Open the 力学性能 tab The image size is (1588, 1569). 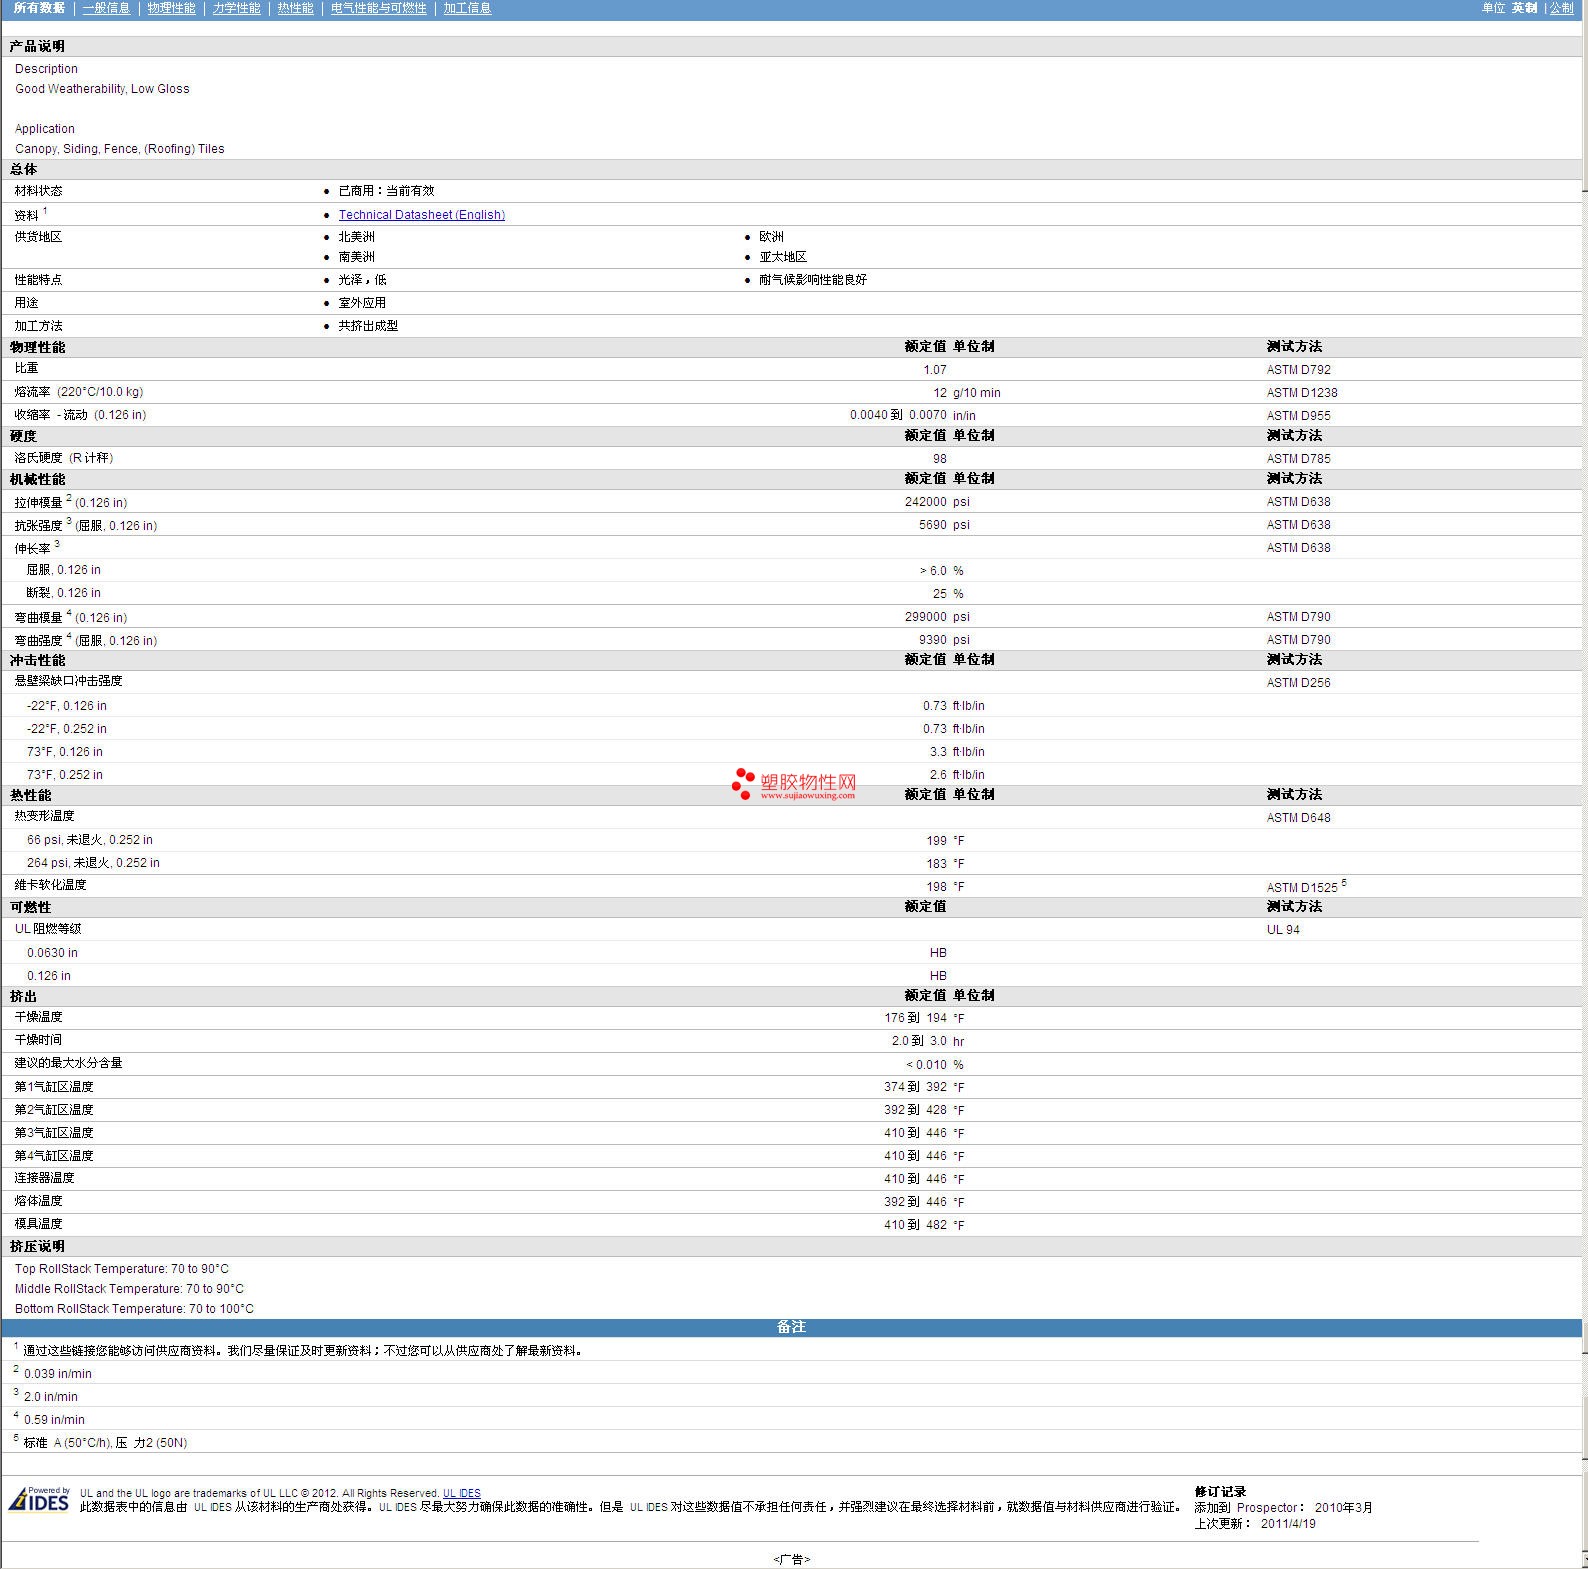[236, 8]
